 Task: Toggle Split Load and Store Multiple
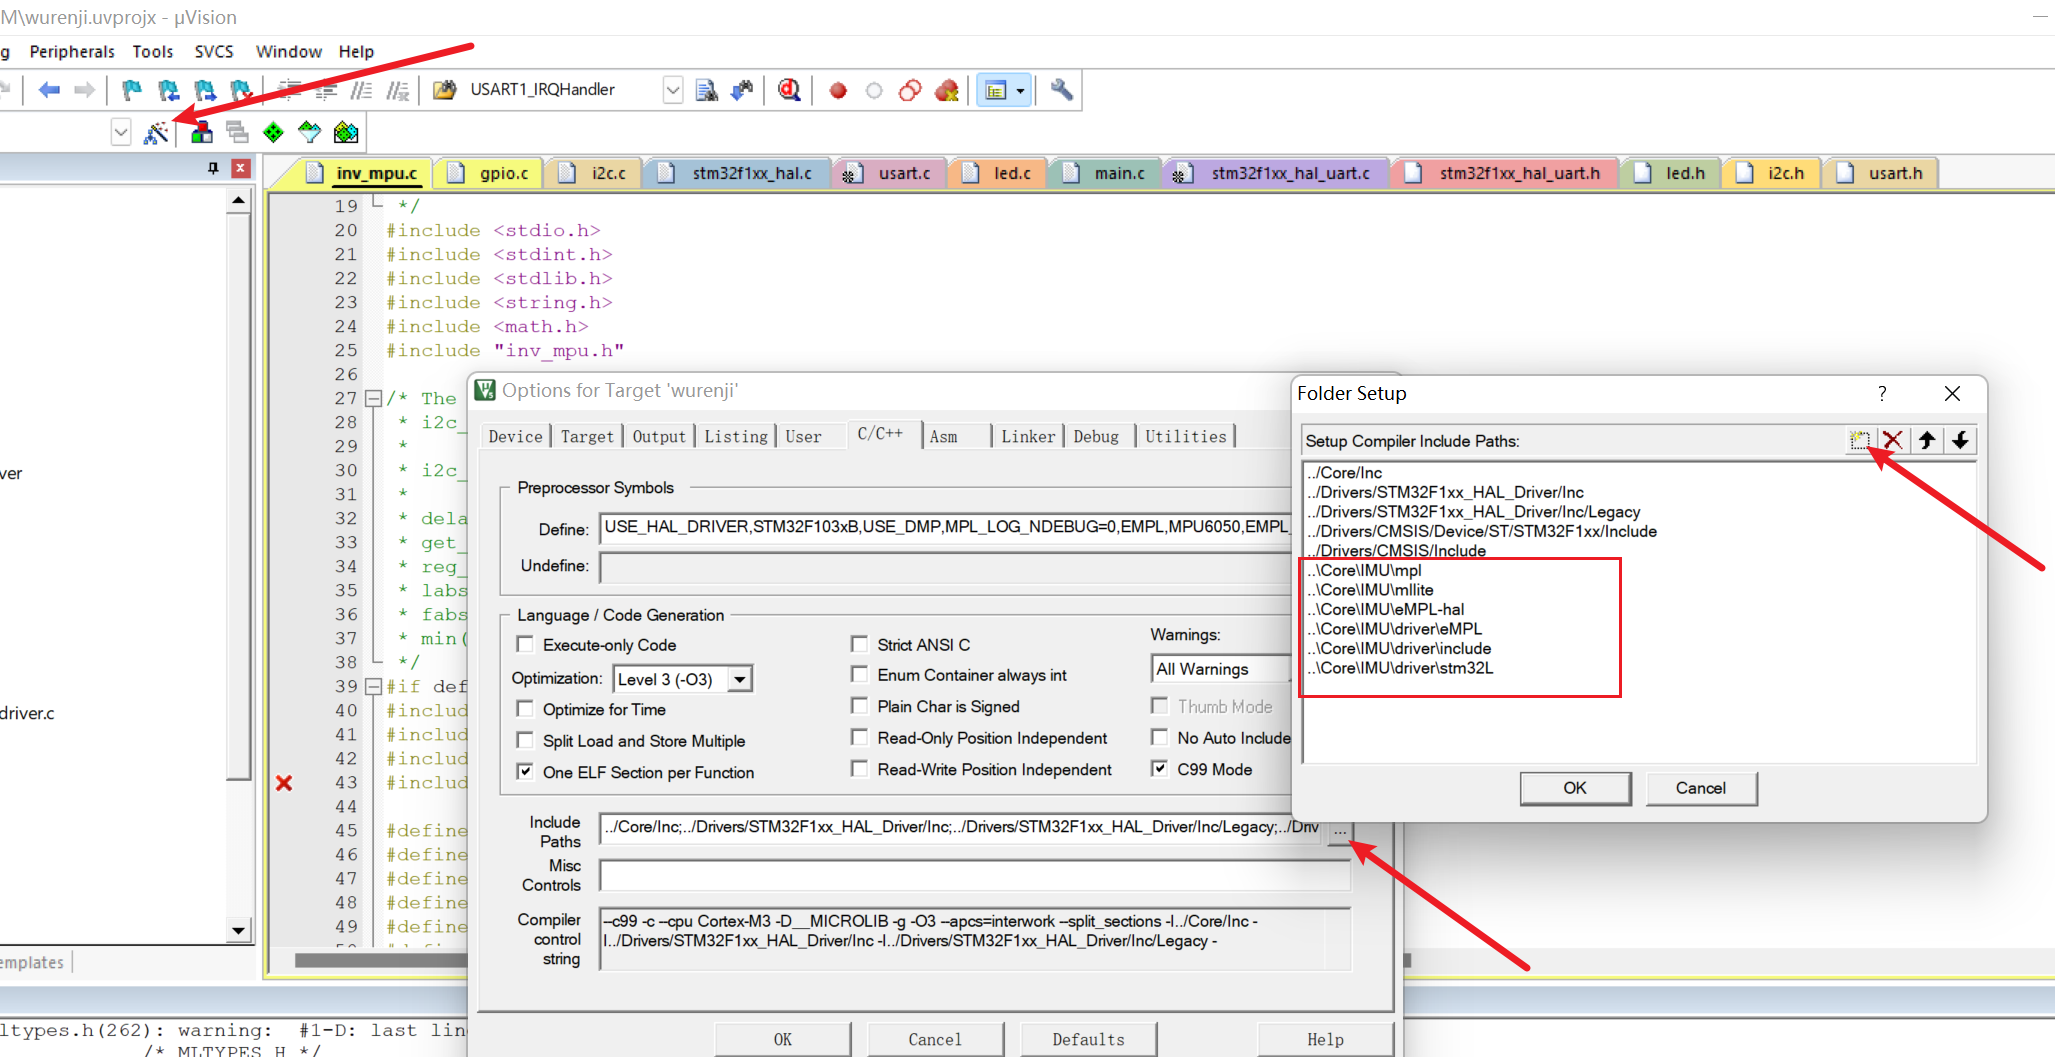[525, 740]
